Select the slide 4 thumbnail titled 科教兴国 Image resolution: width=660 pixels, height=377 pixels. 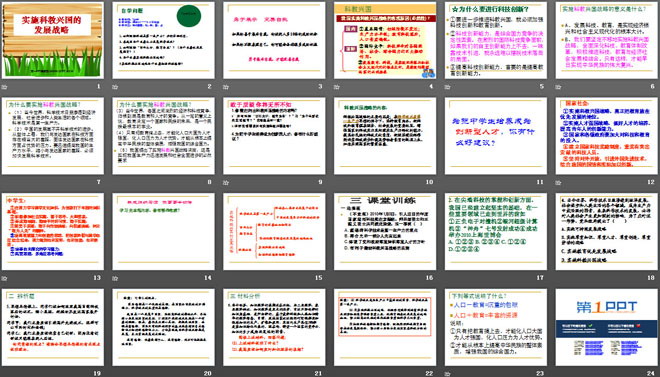(385, 40)
